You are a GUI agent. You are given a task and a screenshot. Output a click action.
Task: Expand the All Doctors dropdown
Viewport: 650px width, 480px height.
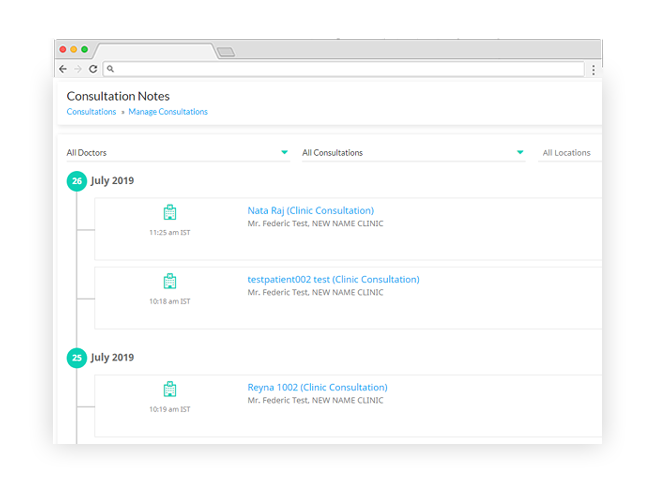284,153
